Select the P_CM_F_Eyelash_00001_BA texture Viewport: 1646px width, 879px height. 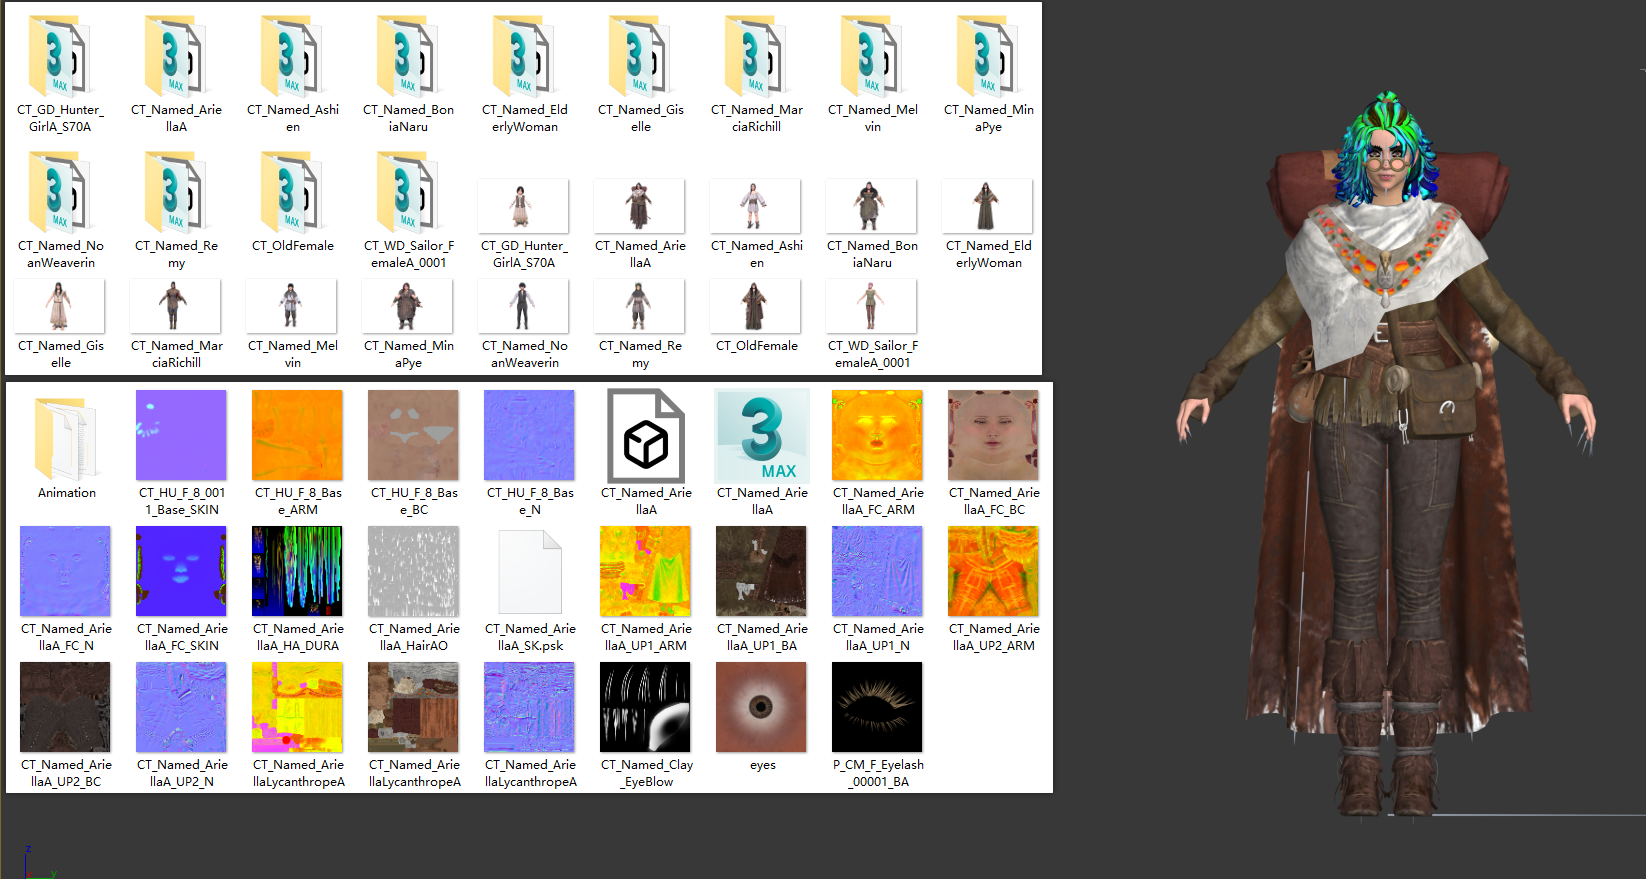coord(877,707)
